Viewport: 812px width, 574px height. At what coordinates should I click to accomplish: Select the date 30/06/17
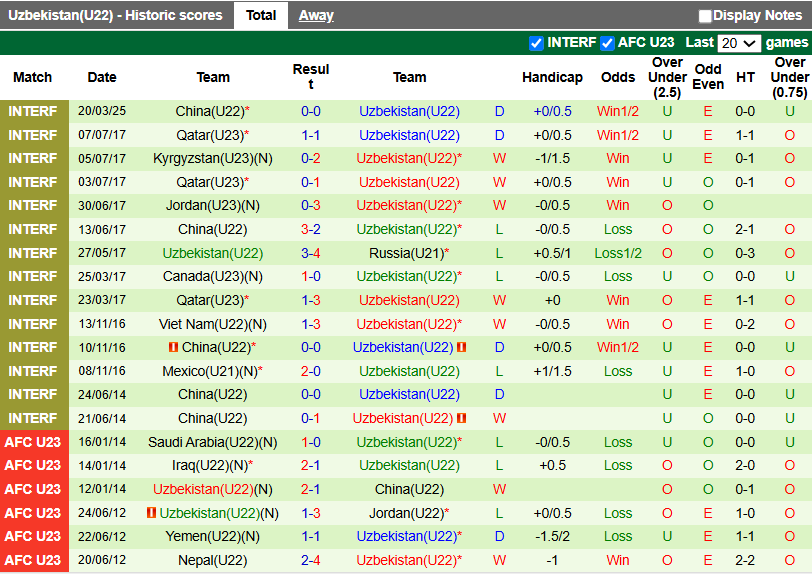click(x=102, y=206)
